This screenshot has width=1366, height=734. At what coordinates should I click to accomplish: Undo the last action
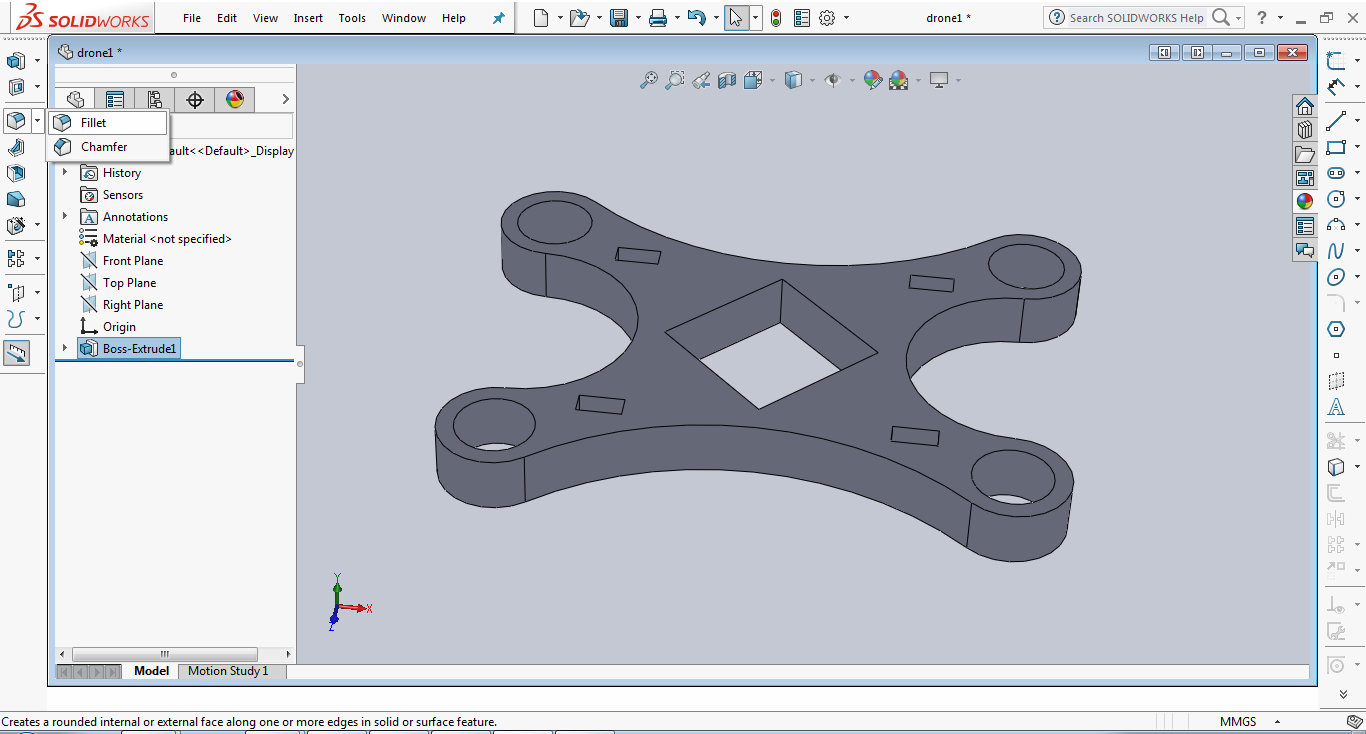pos(697,18)
